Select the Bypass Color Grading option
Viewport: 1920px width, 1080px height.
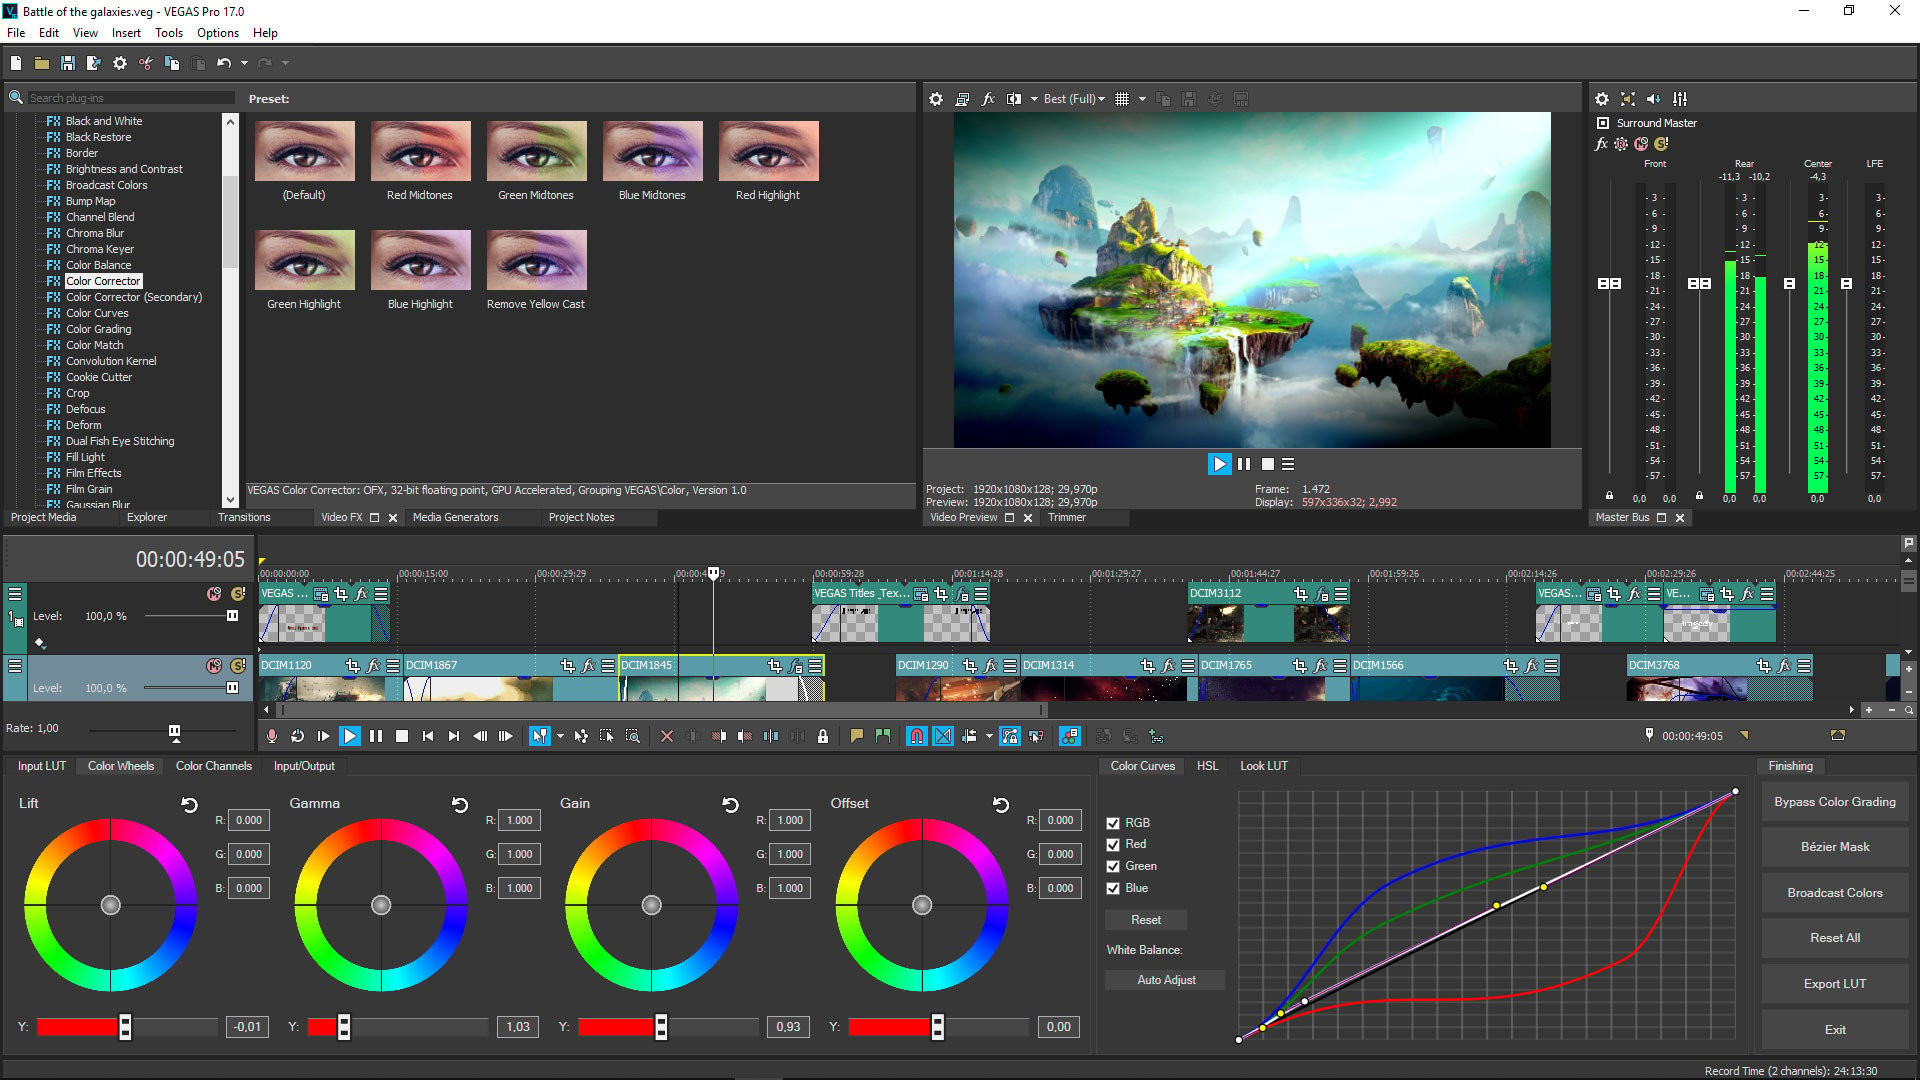pyautogui.click(x=1832, y=802)
